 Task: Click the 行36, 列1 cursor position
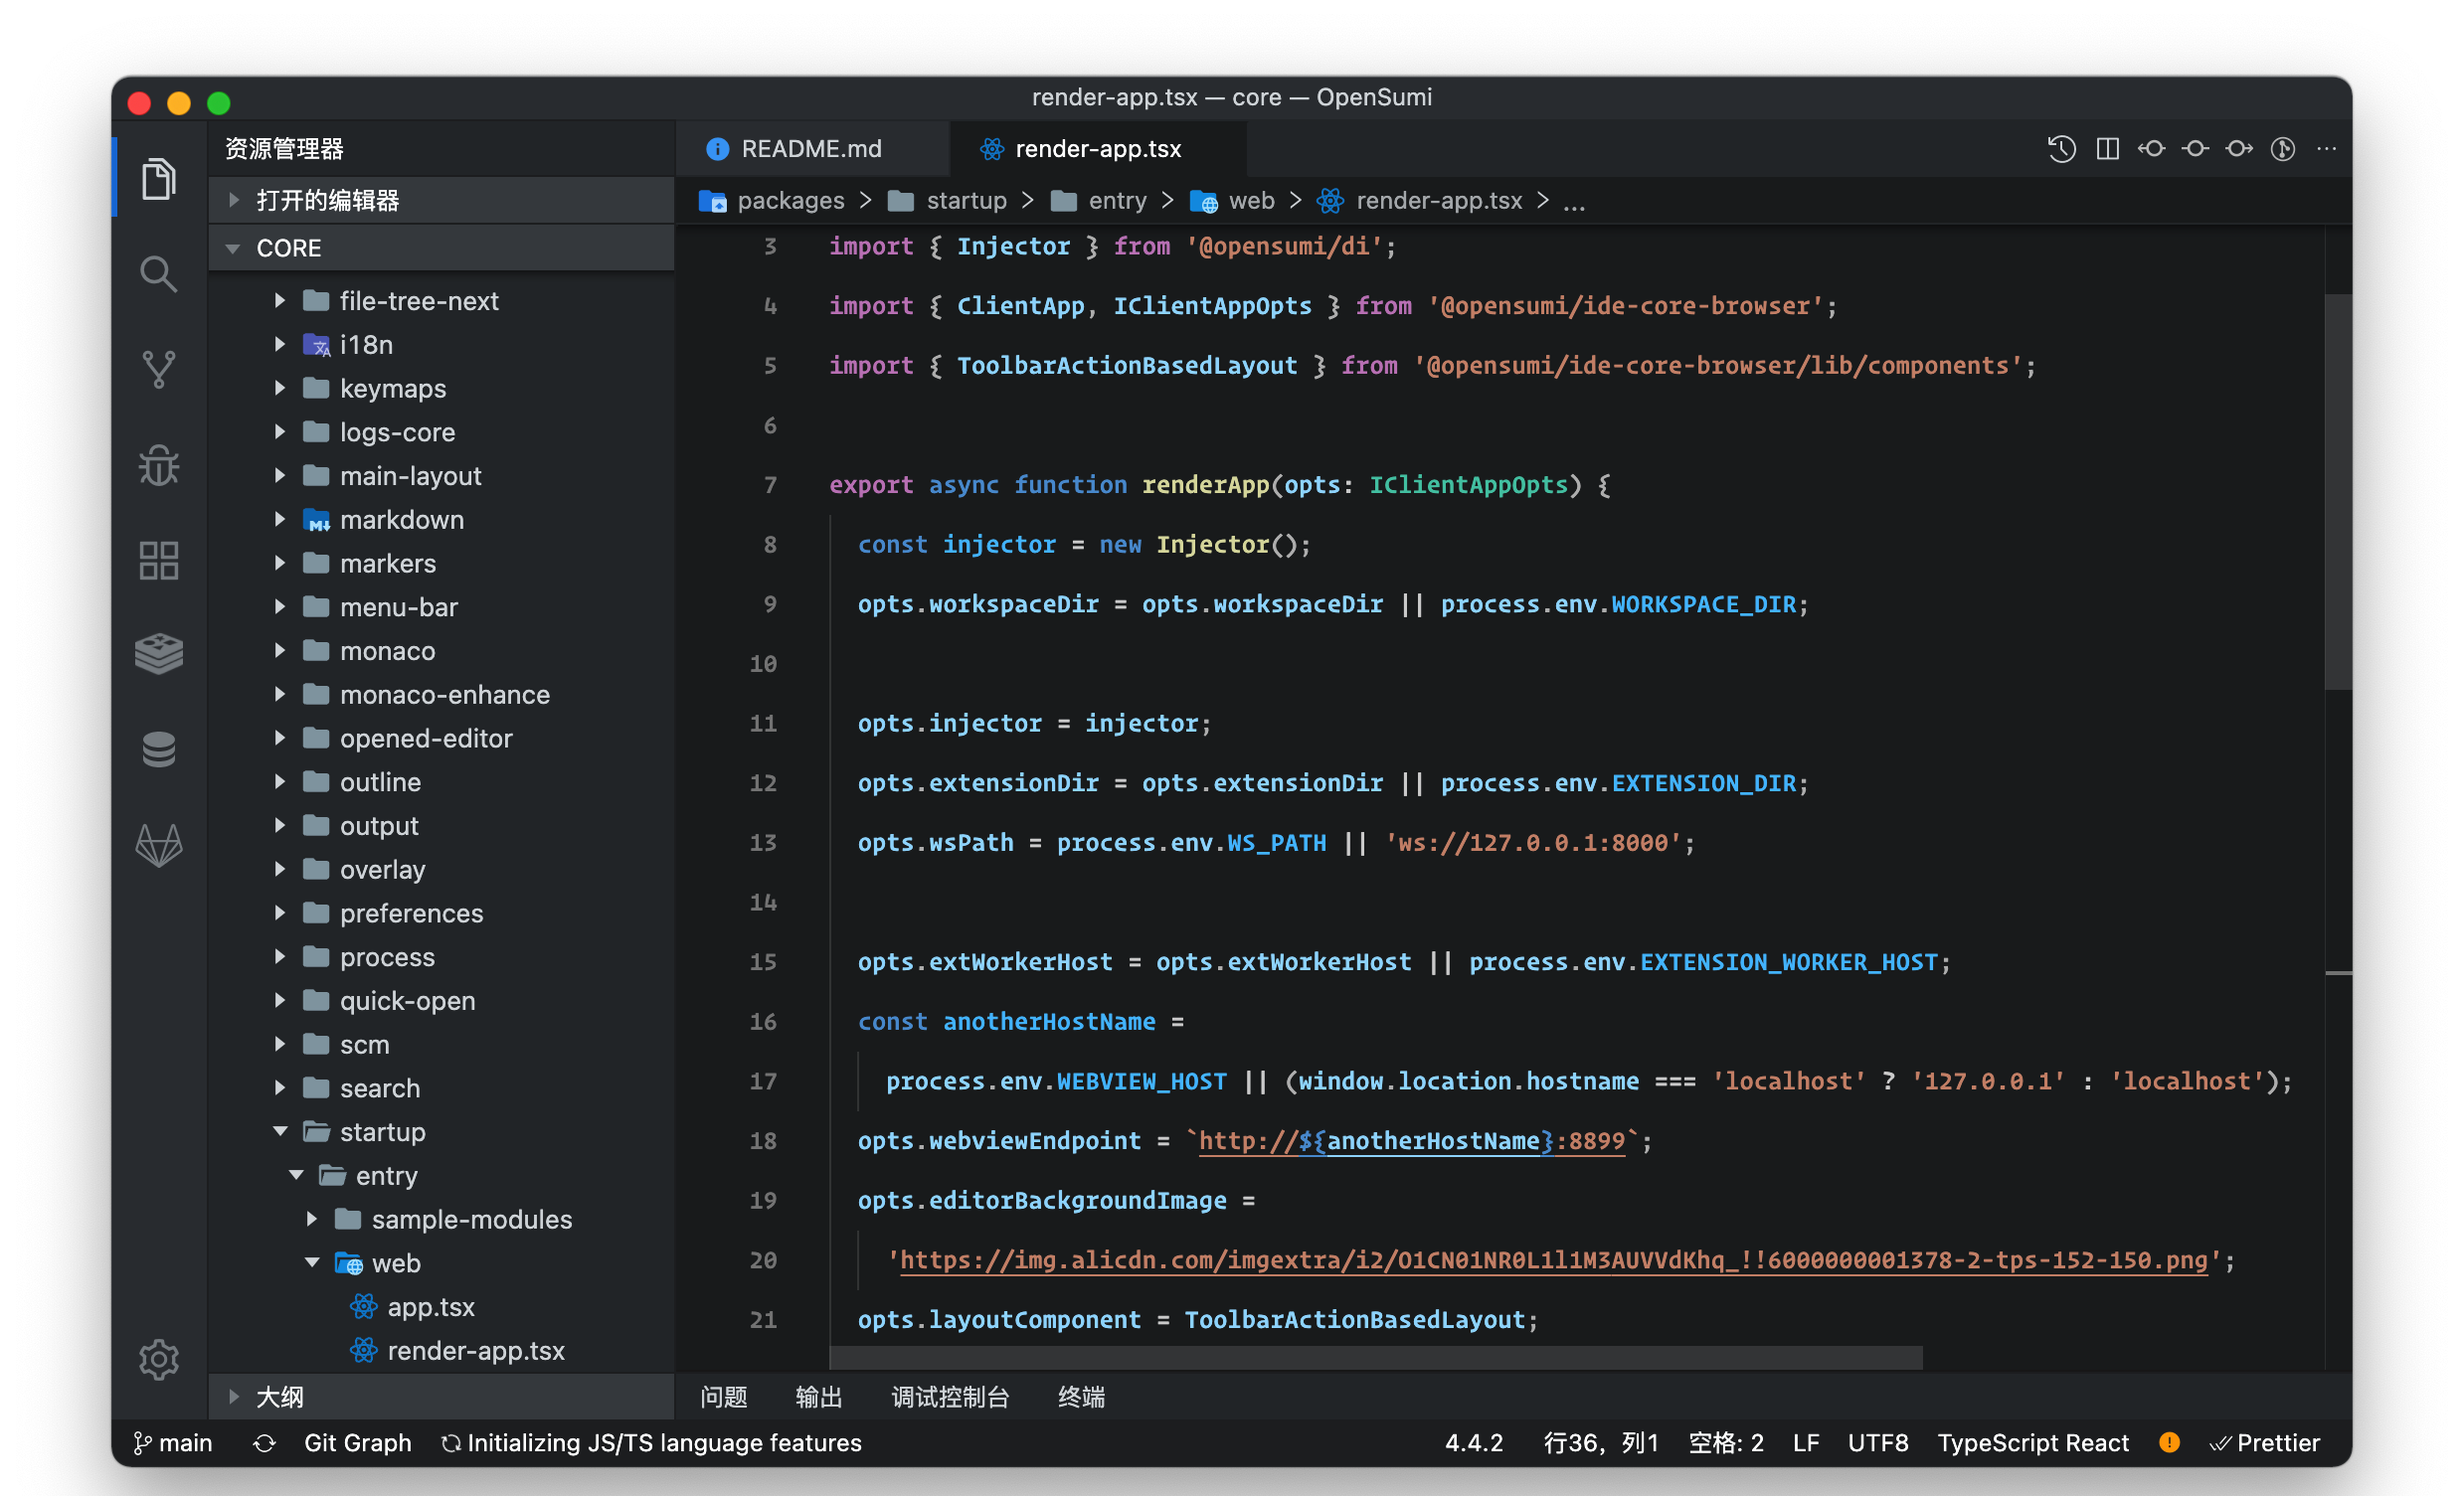[1600, 1443]
